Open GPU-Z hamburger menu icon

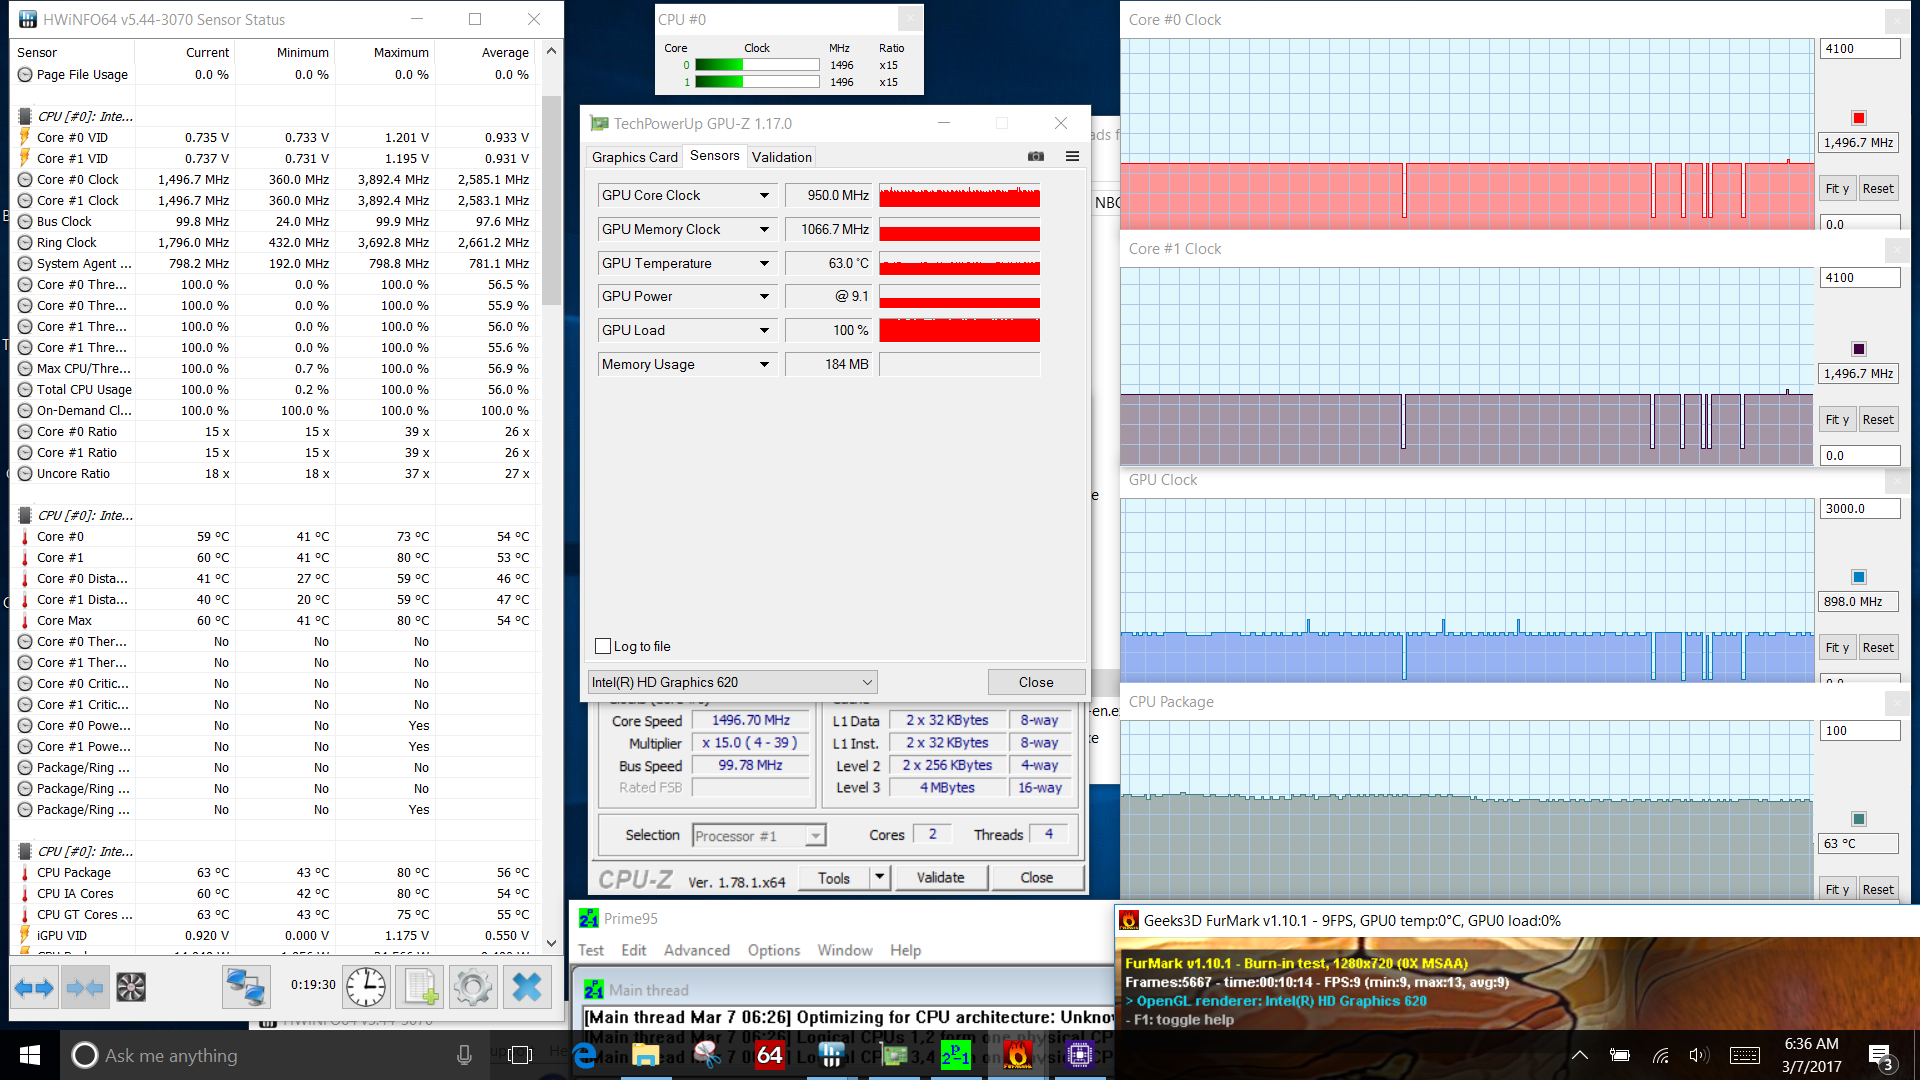(x=1072, y=156)
